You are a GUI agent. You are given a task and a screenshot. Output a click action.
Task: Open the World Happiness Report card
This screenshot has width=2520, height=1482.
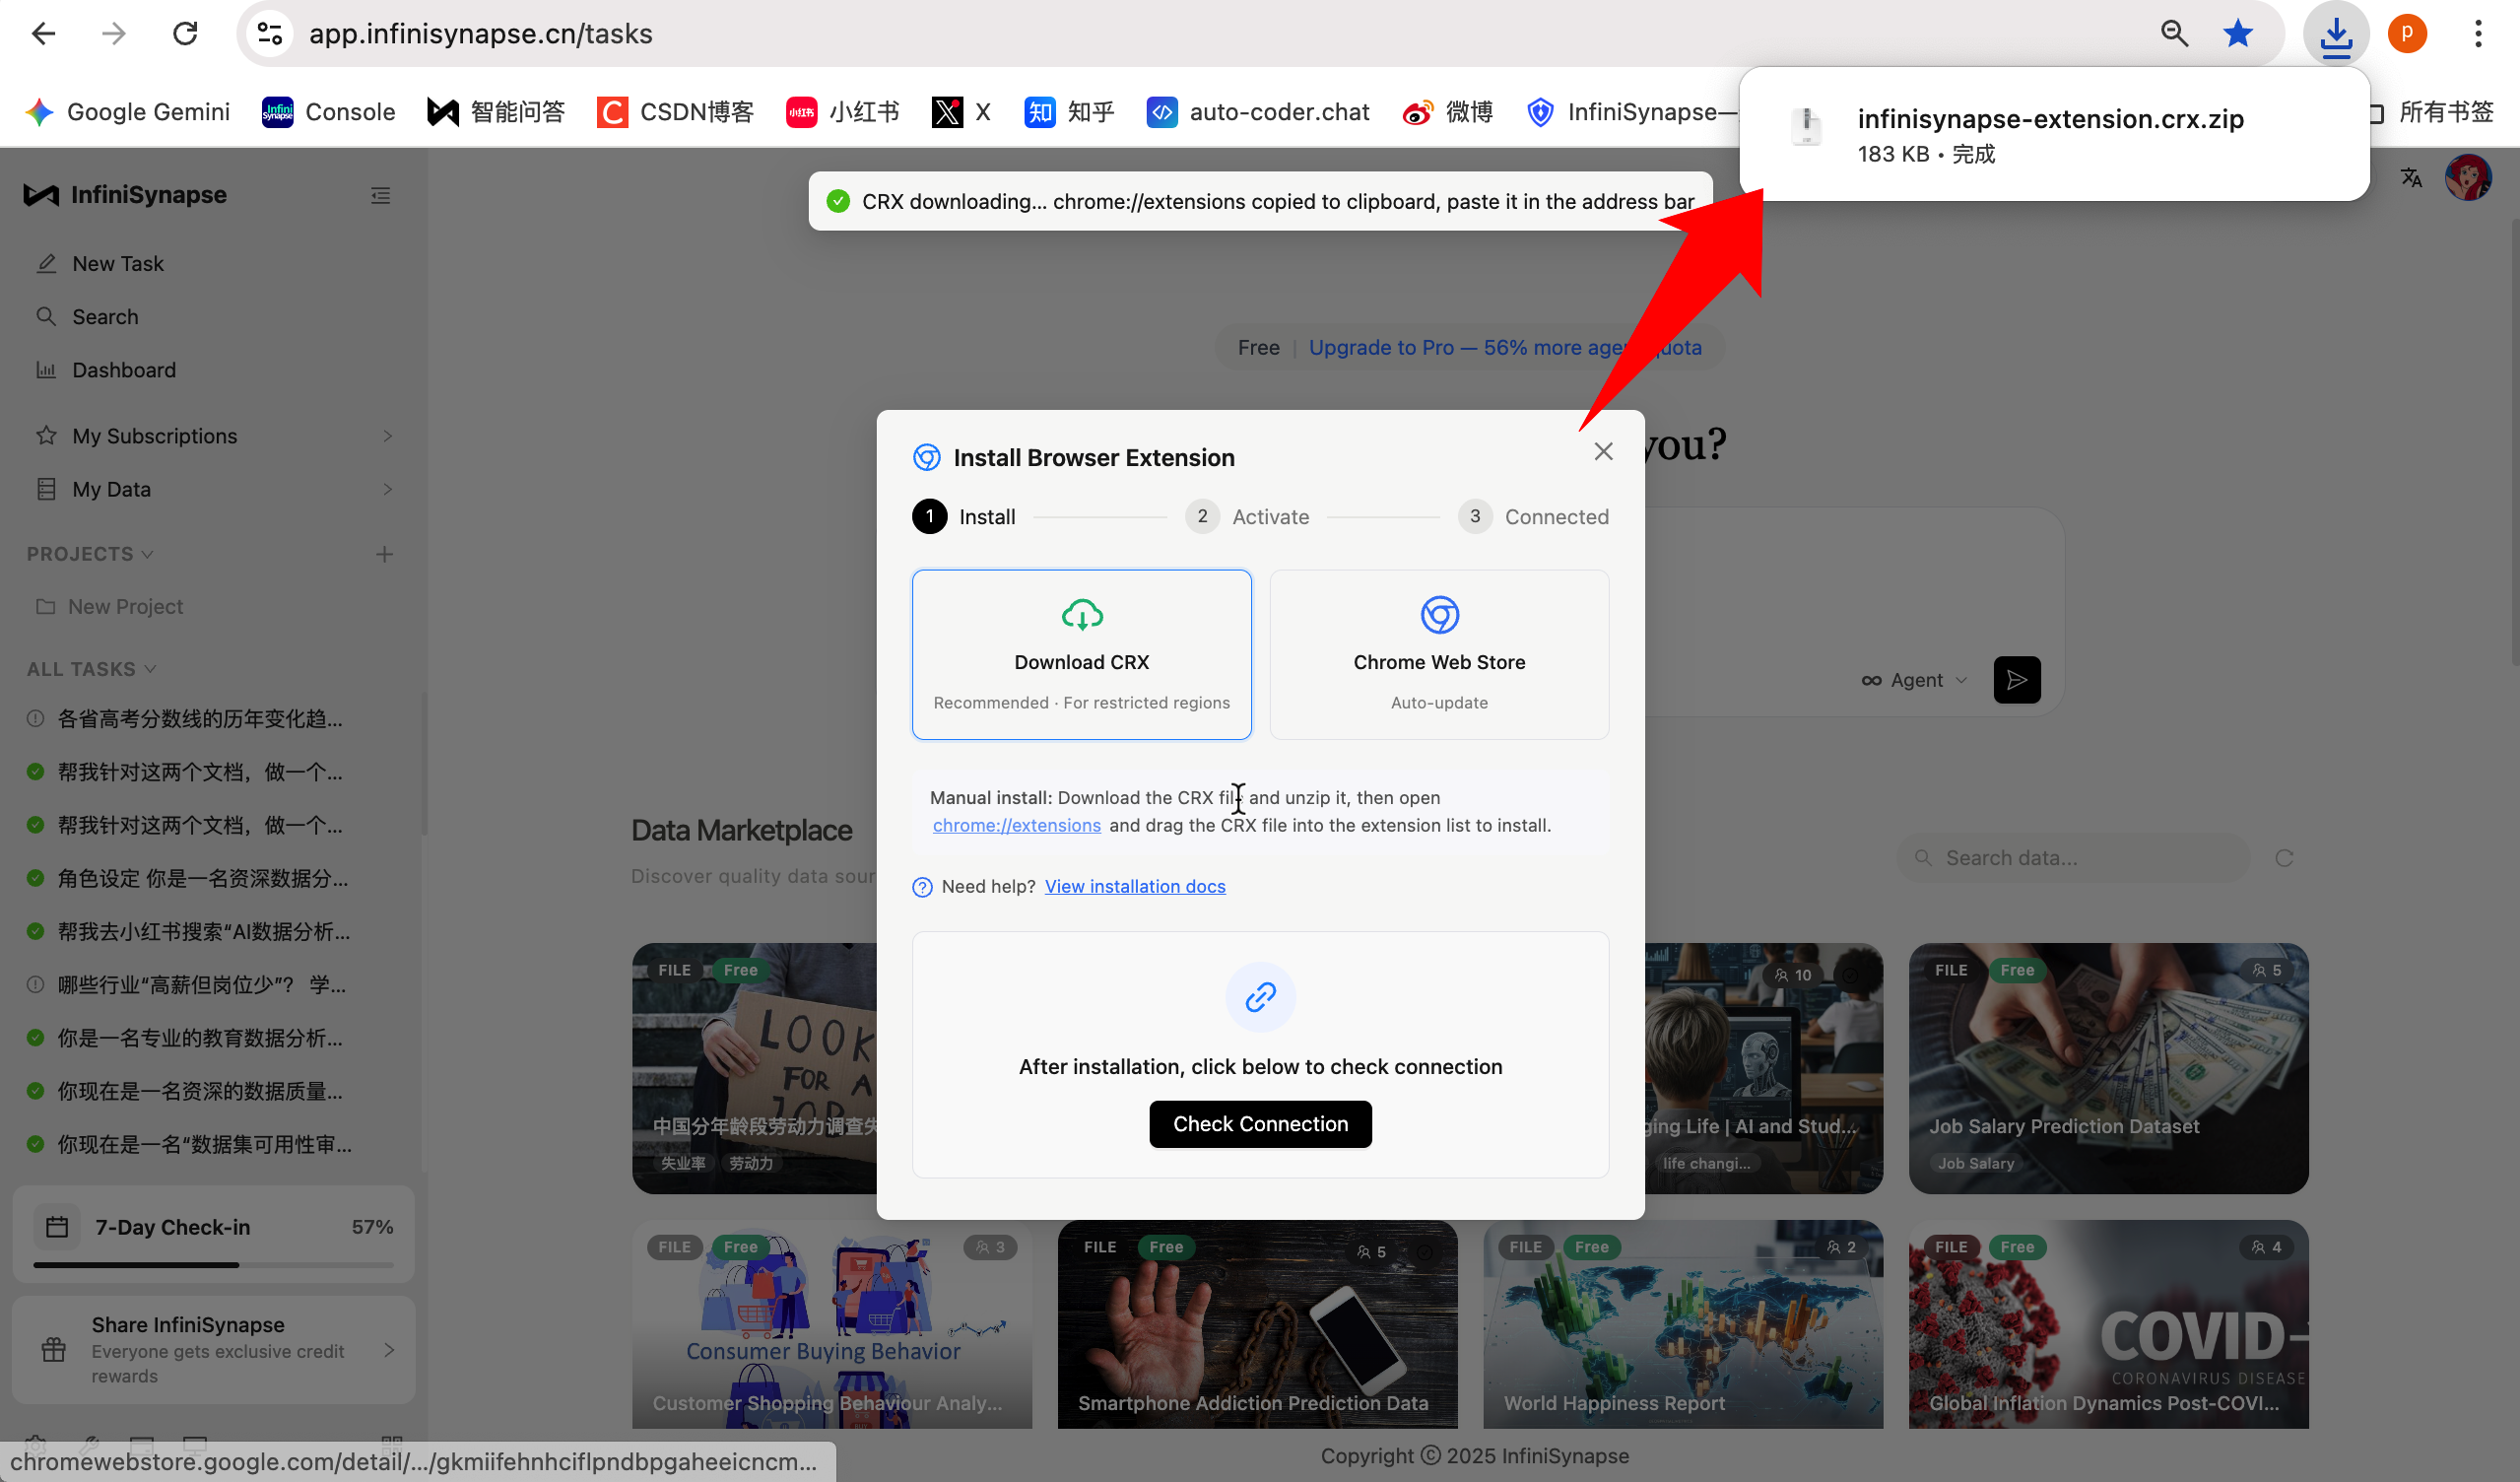1683,1324
